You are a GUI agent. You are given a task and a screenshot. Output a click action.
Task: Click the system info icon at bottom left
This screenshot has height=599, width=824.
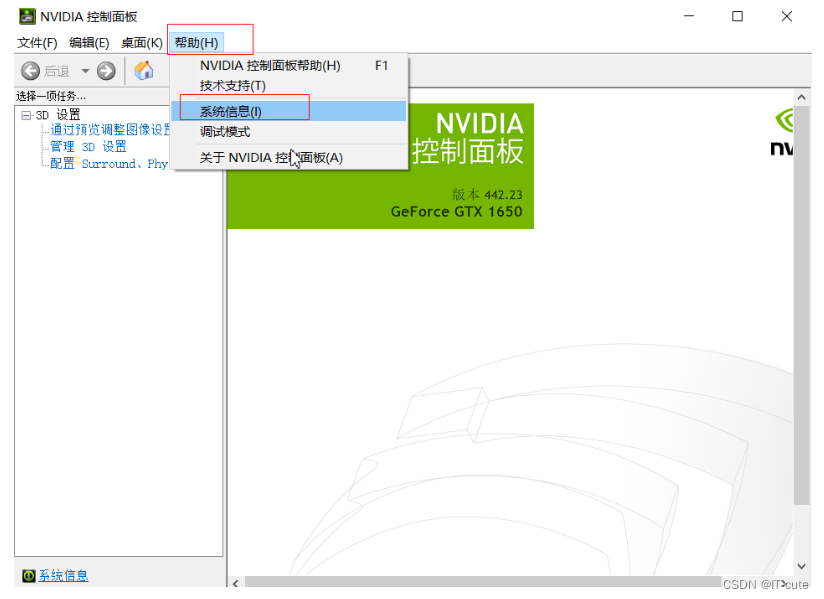29,576
